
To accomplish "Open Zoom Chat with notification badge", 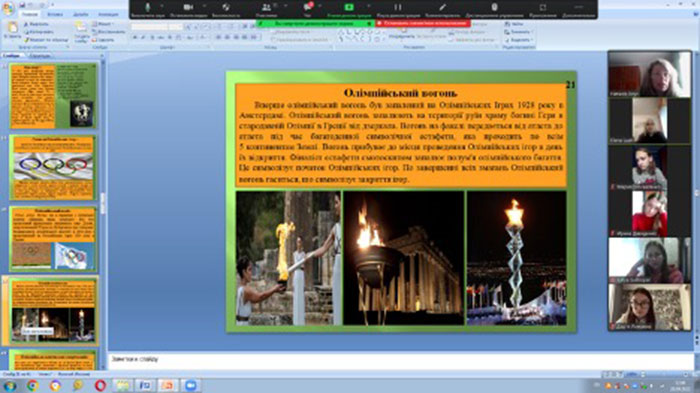I will [x=308, y=8].
